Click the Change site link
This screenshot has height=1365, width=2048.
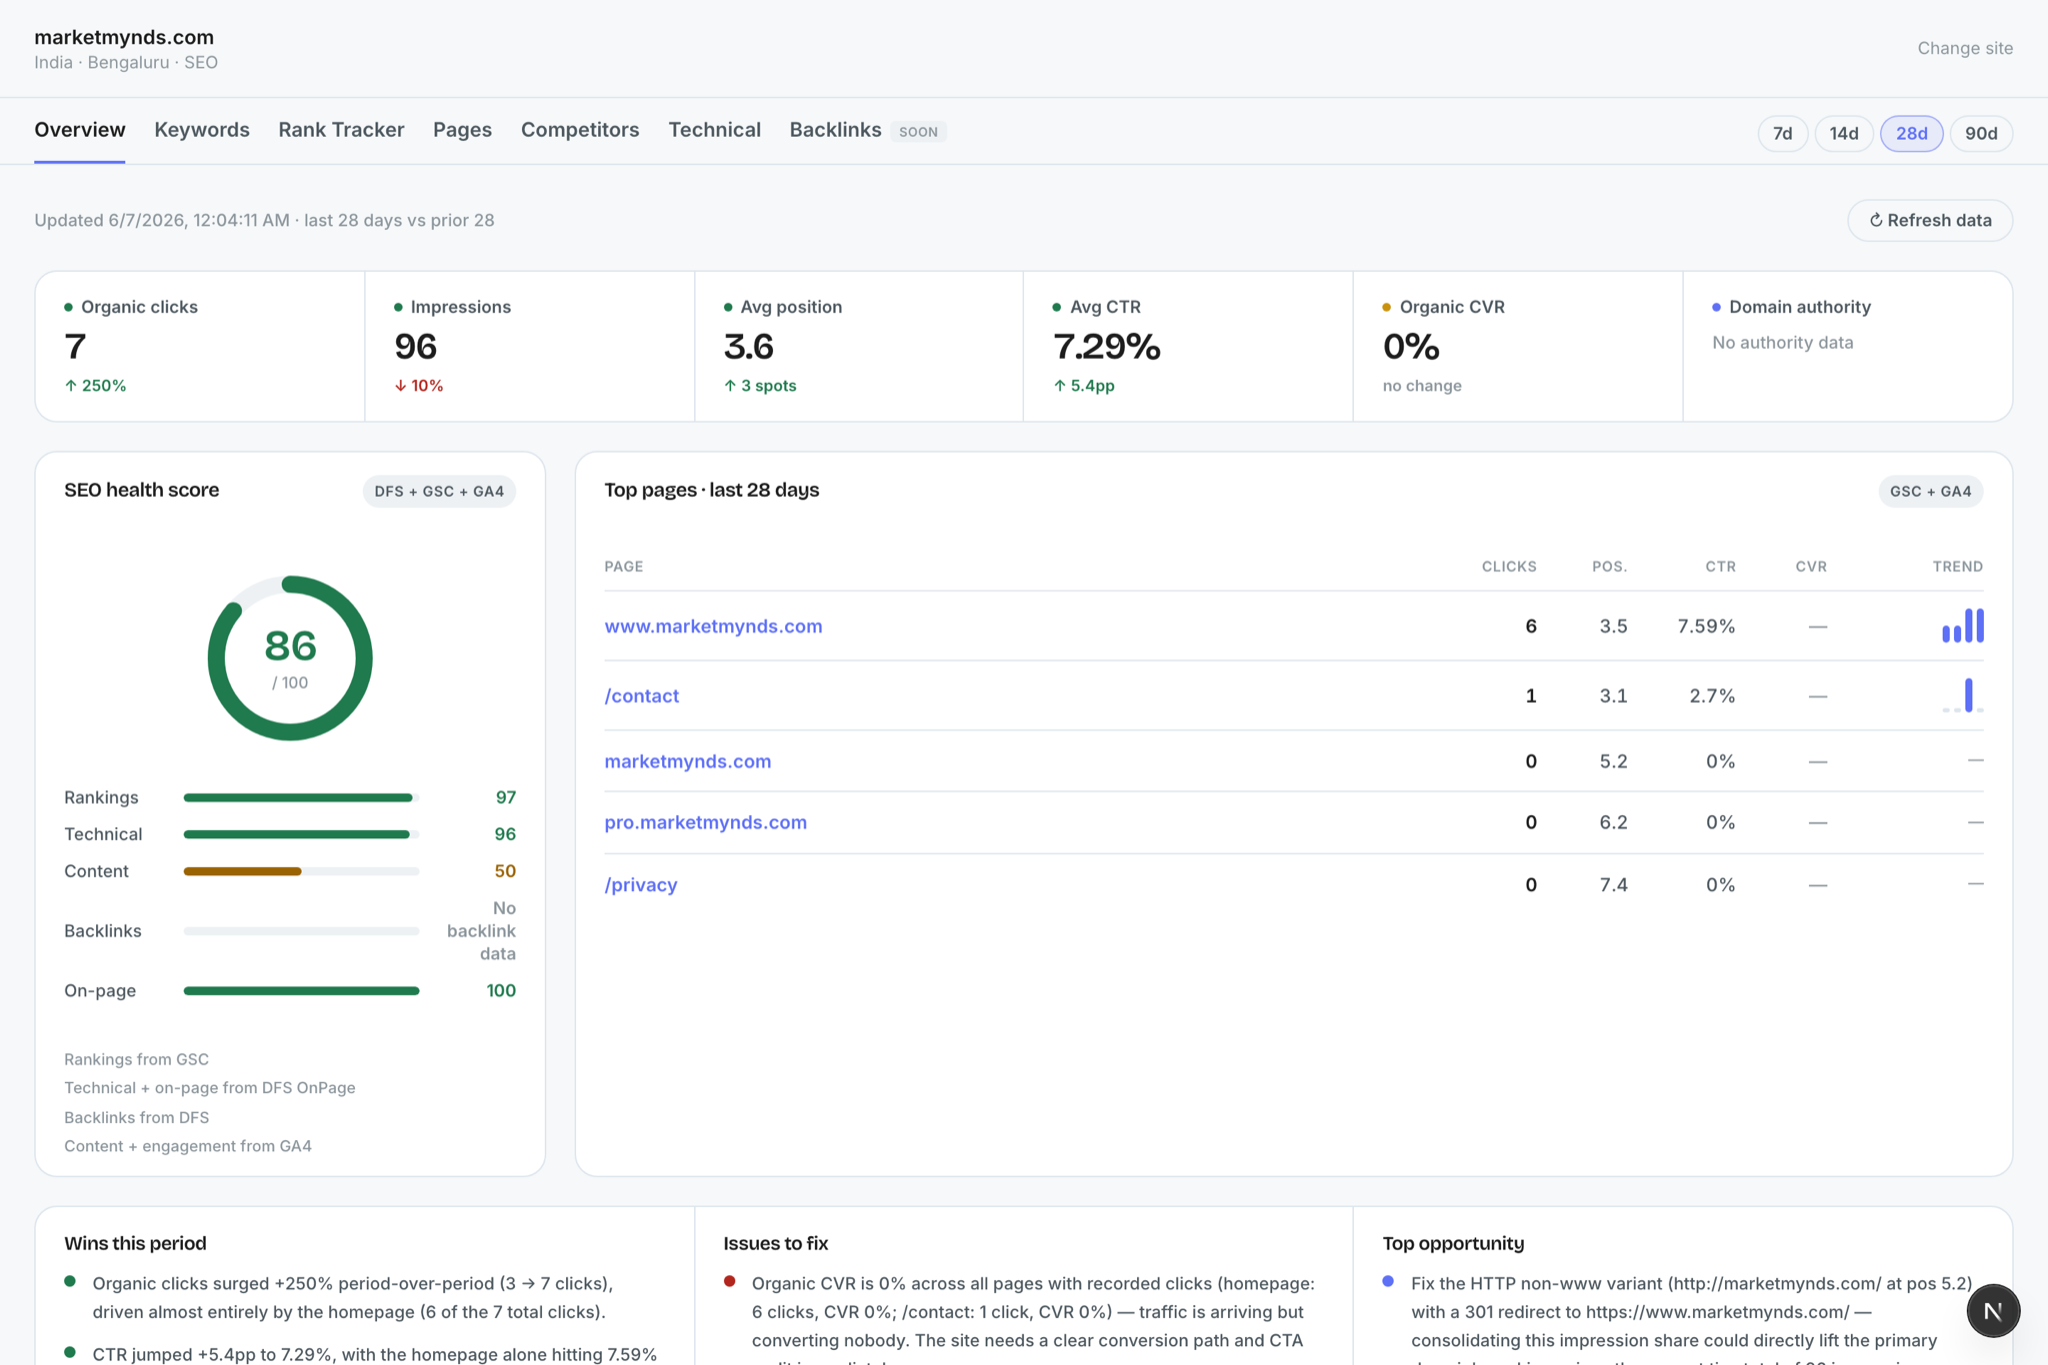coord(1964,48)
